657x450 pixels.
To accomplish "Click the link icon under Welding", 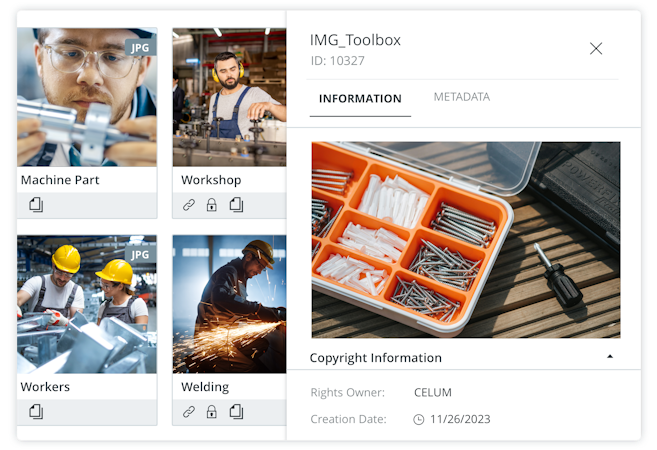I will click(x=189, y=412).
